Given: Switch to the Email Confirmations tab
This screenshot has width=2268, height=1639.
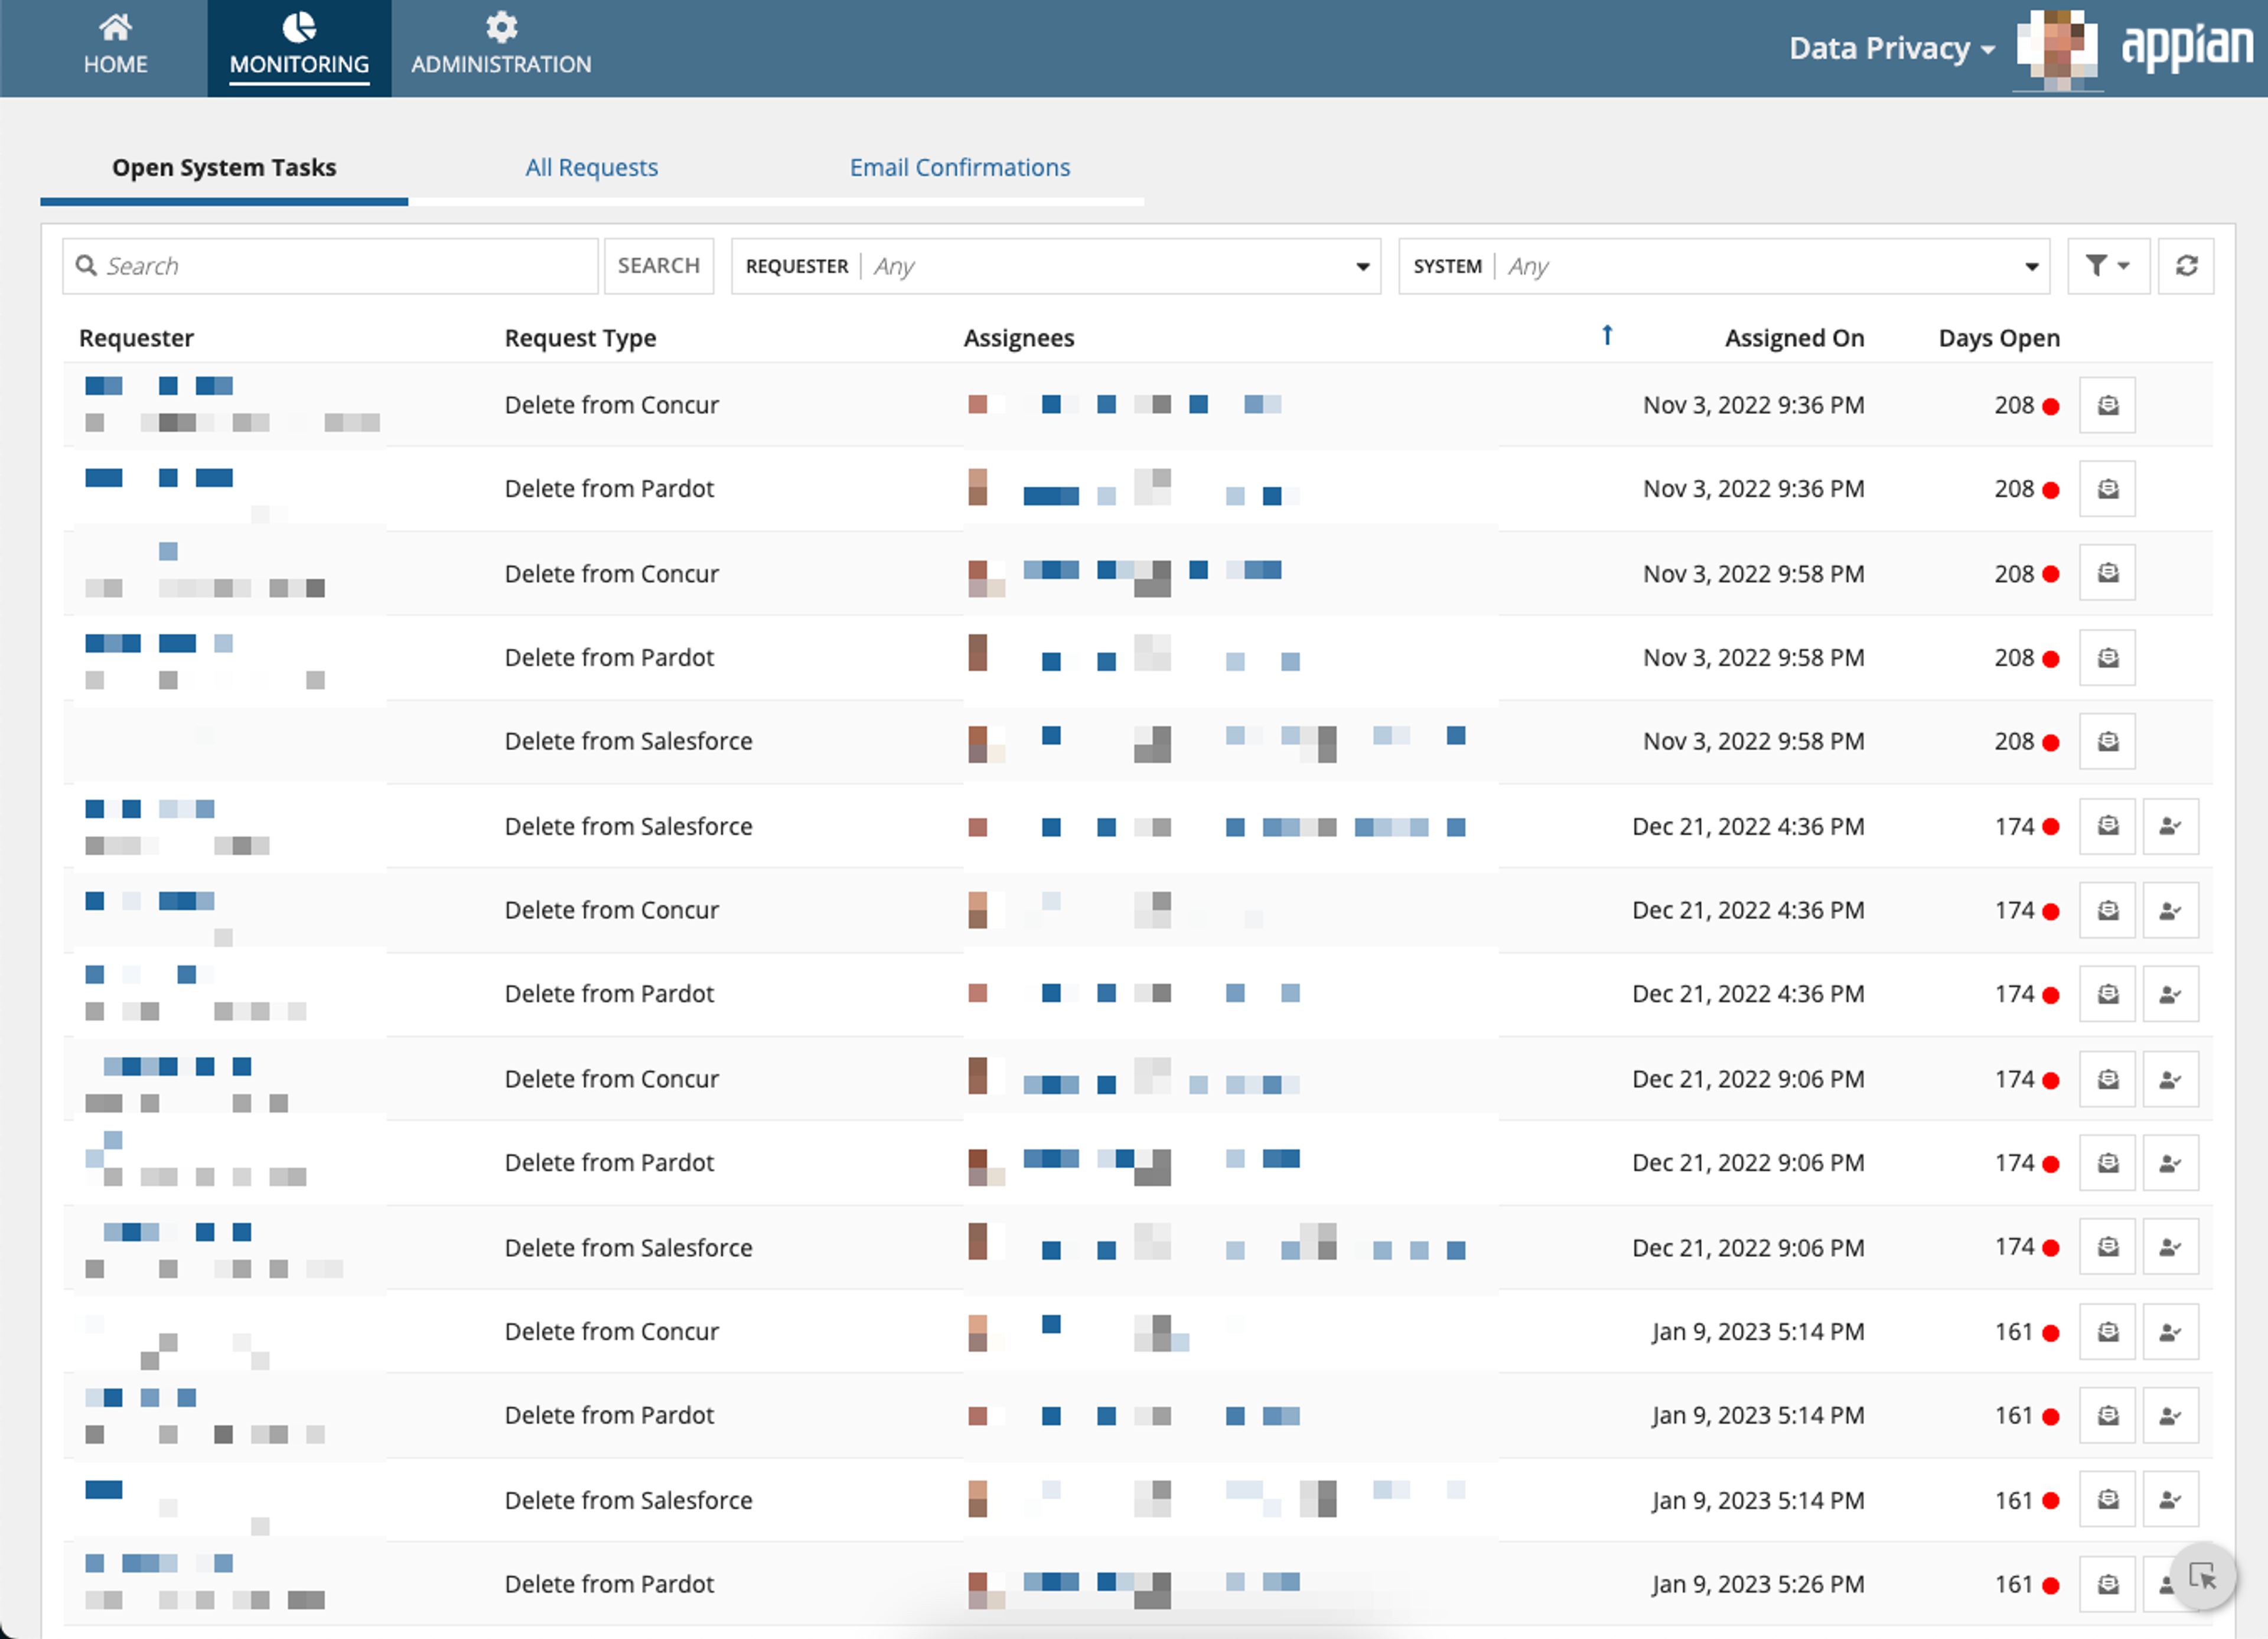Looking at the screenshot, I should click(960, 167).
